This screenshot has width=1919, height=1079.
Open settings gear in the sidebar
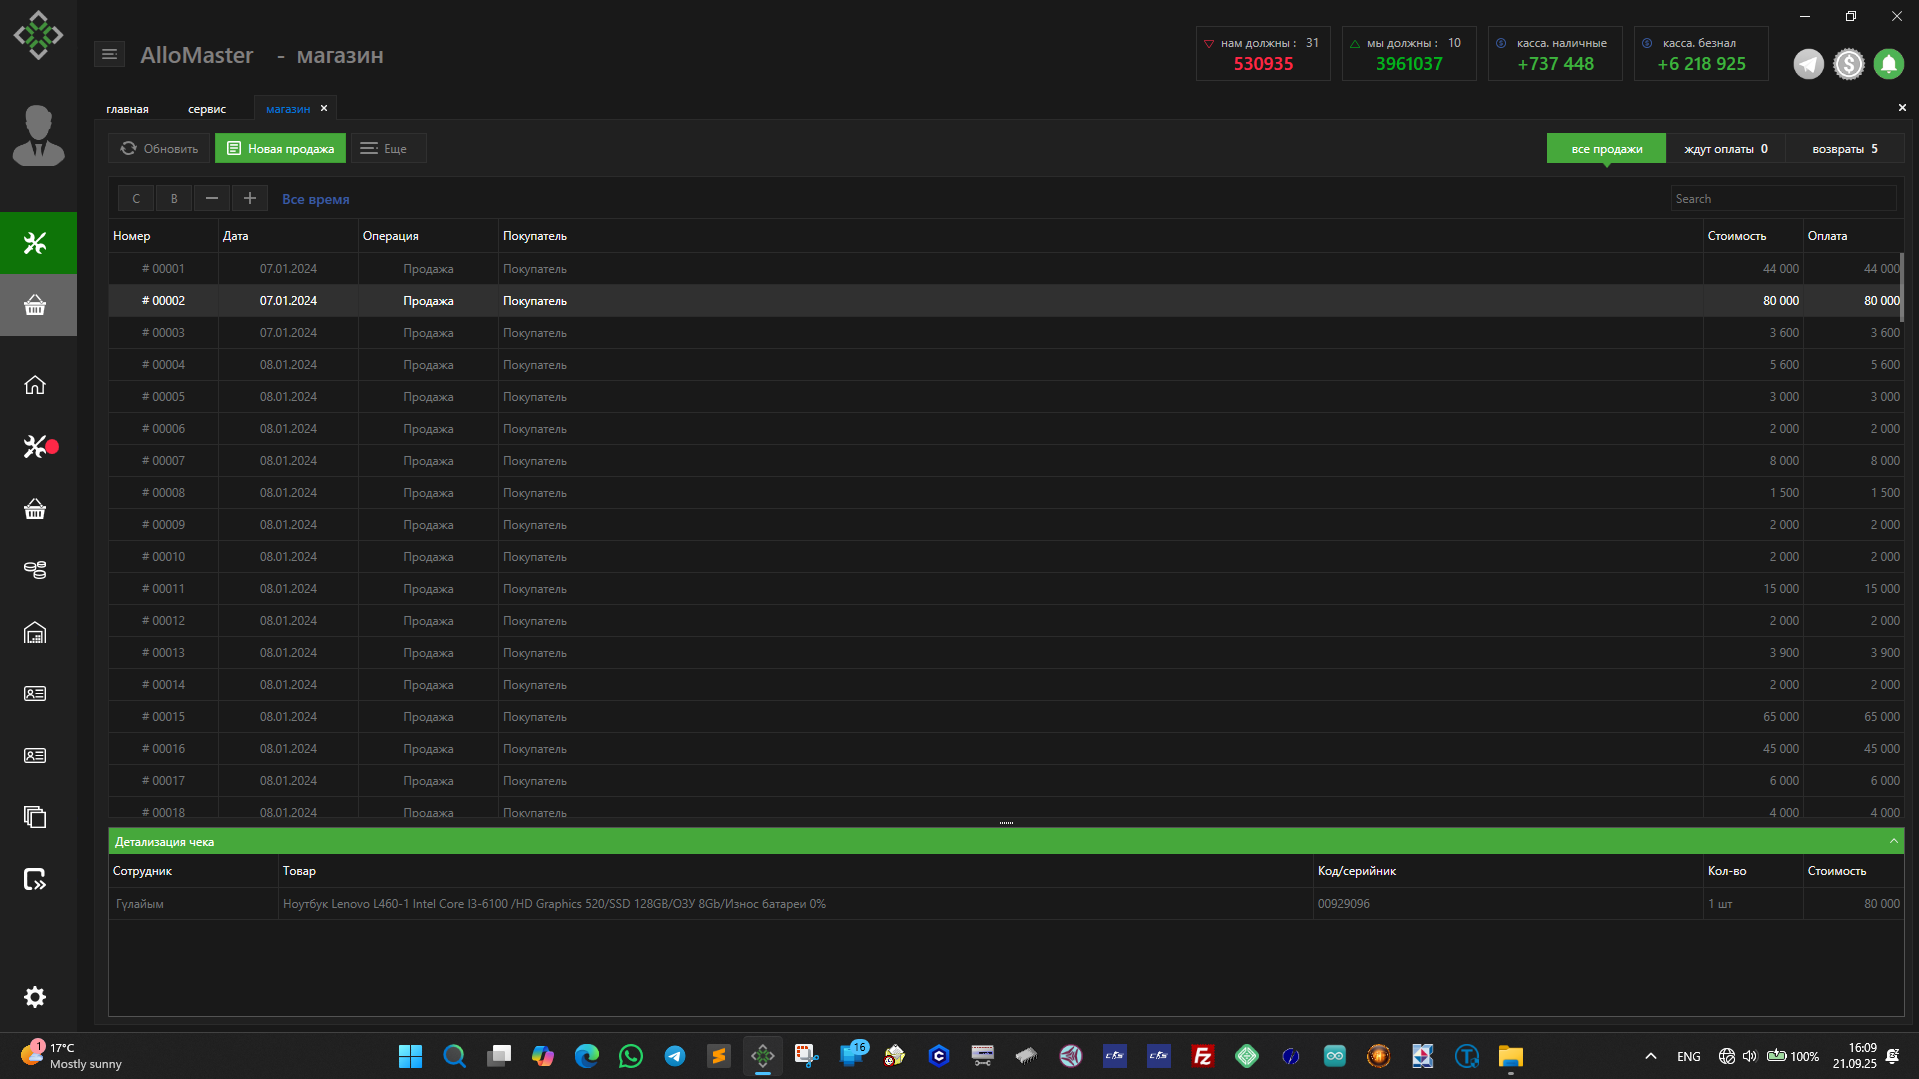tap(35, 997)
